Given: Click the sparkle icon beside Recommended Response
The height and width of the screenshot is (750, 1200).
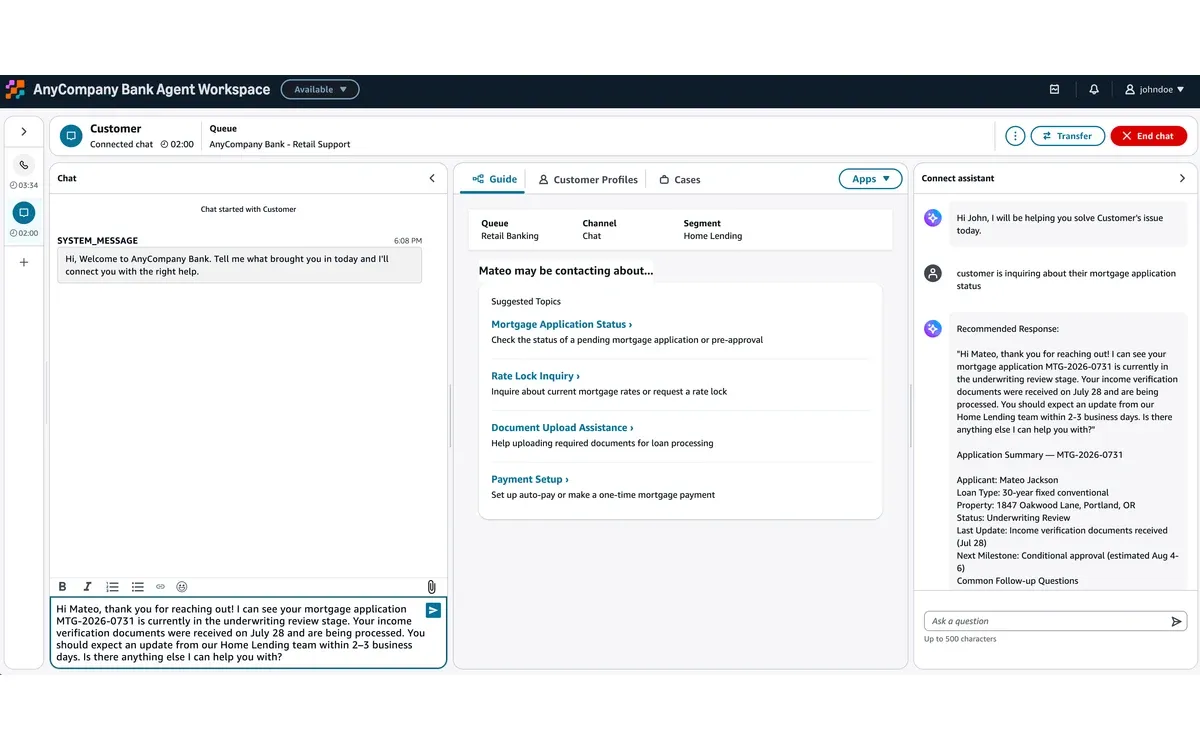Looking at the screenshot, I should [932, 328].
